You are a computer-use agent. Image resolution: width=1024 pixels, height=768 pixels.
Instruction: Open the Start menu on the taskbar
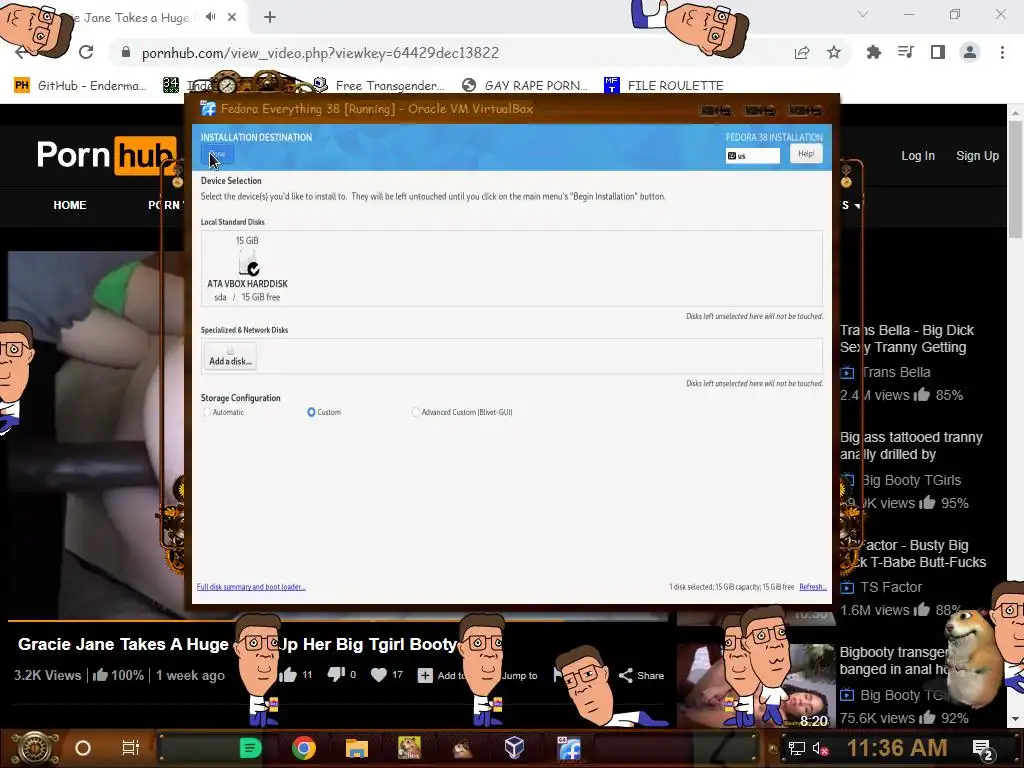pyautogui.click(x=35, y=748)
